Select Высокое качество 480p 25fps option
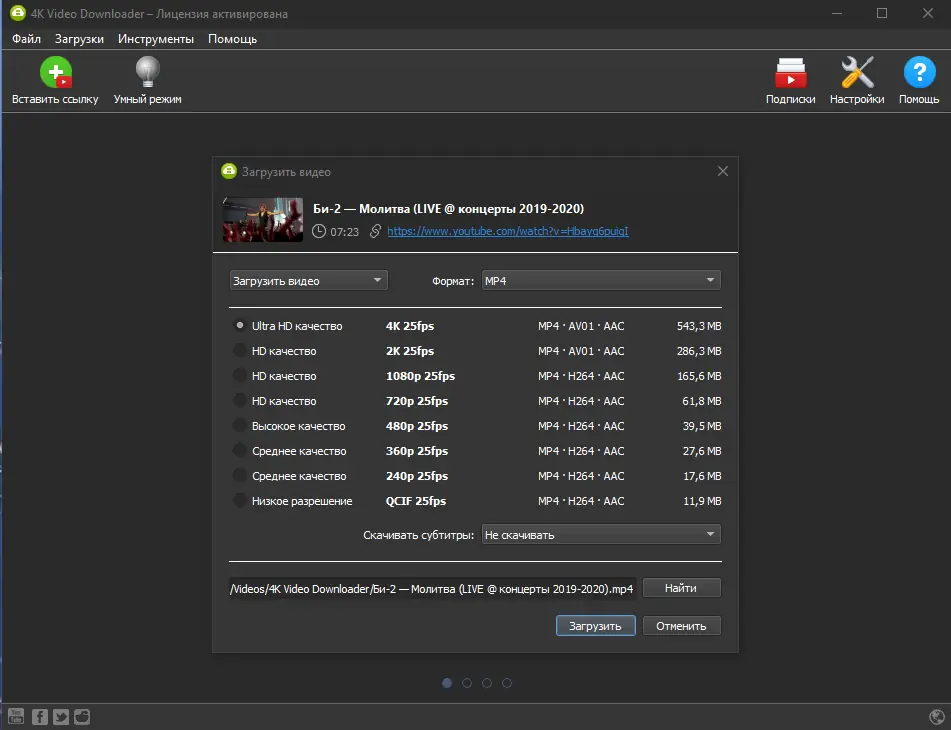 (240, 426)
